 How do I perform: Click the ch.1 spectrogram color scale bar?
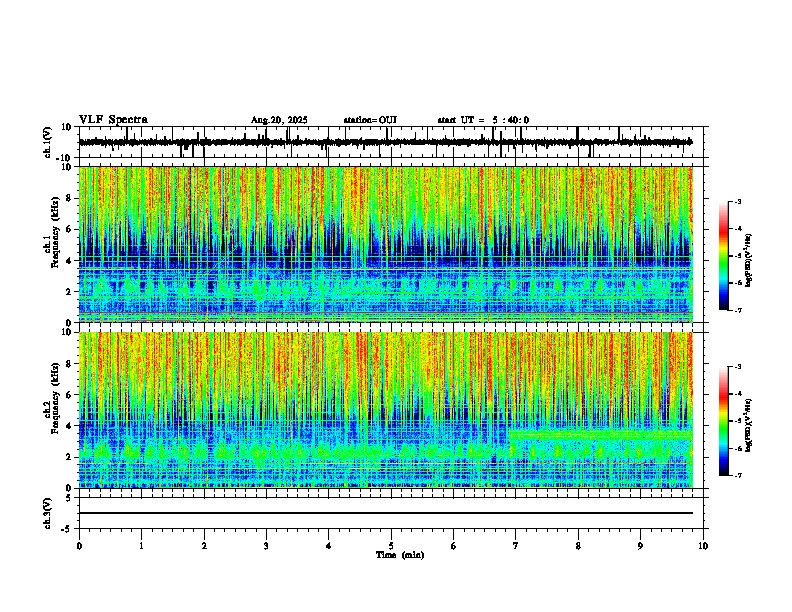(724, 256)
